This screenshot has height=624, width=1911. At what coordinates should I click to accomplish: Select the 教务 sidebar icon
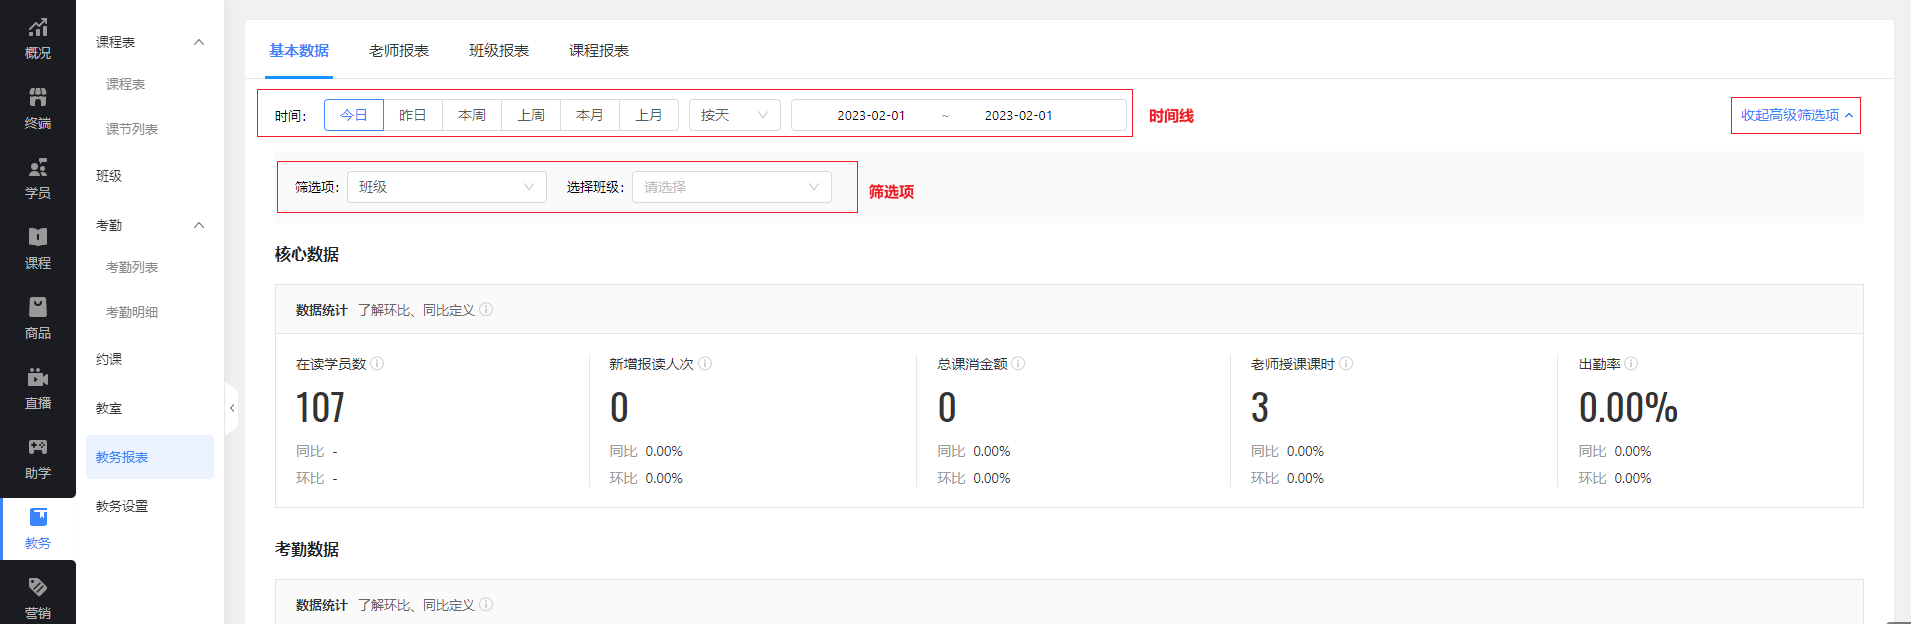pos(38,528)
